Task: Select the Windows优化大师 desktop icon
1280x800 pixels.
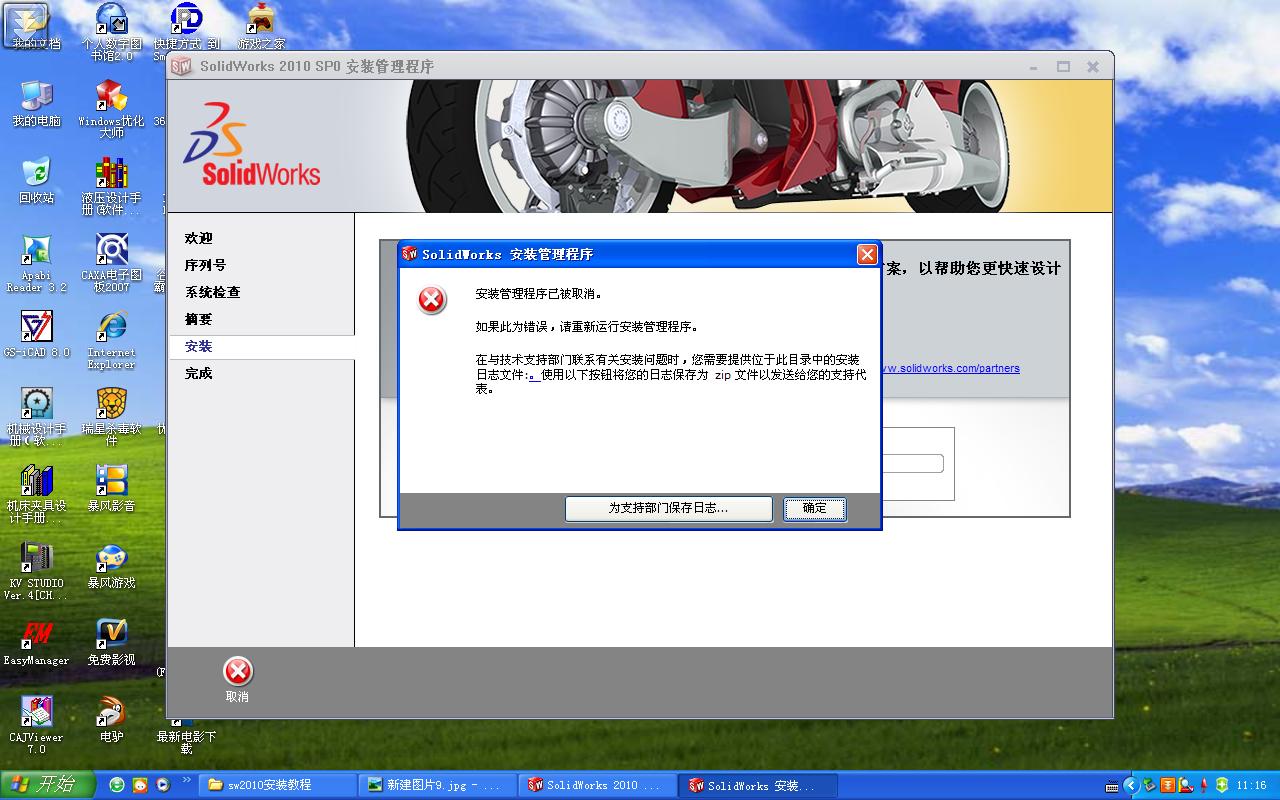Action: pos(111,108)
